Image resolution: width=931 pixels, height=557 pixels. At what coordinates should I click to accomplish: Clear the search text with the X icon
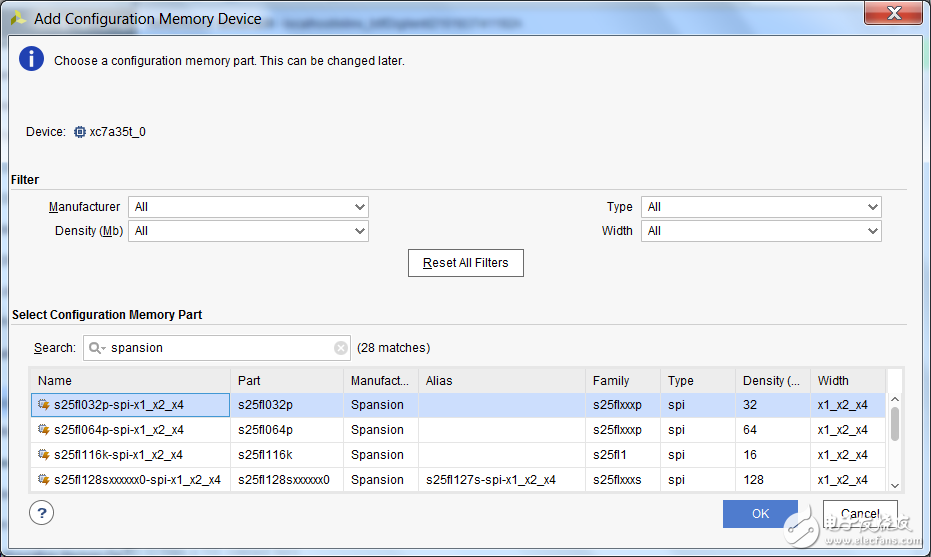pyautogui.click(x=341, y=348)
